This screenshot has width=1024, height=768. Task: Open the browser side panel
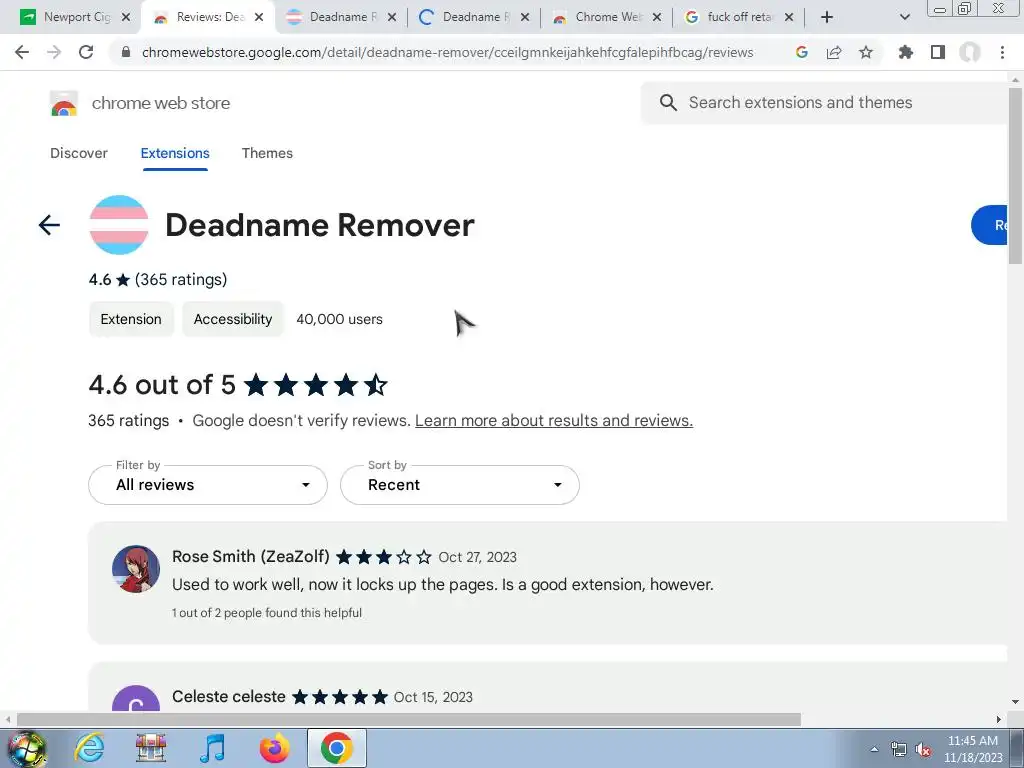(x=938, y=52)
